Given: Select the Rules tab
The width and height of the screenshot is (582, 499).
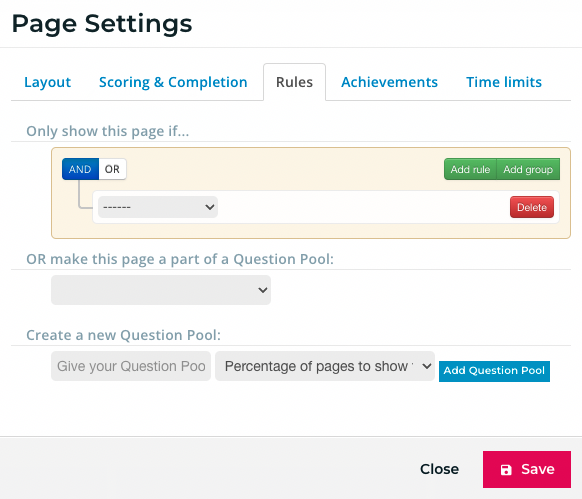Looking at the screenshot, I should click(294, 82).
